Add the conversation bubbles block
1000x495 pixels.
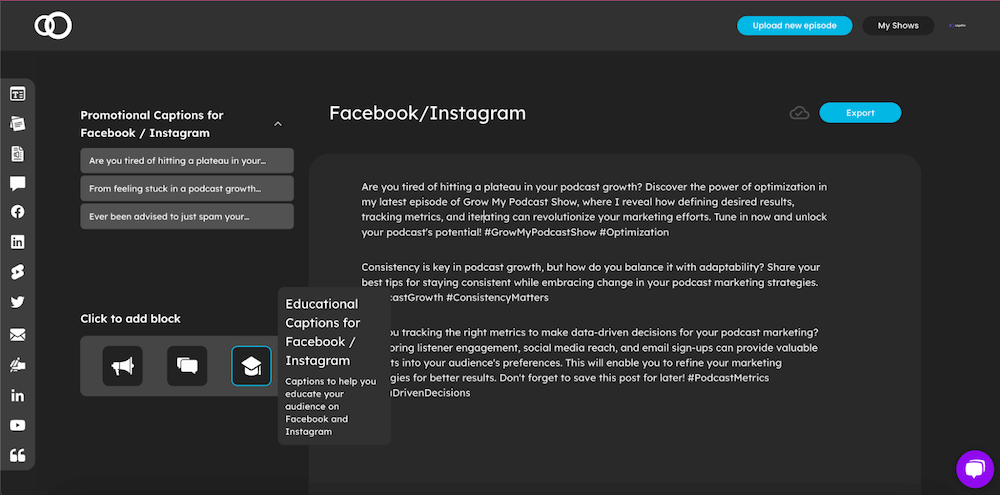[187, 366]
